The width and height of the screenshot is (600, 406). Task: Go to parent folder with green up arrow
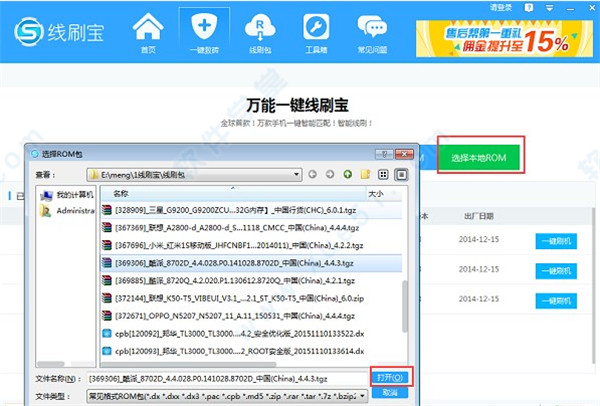coord(347,174)
